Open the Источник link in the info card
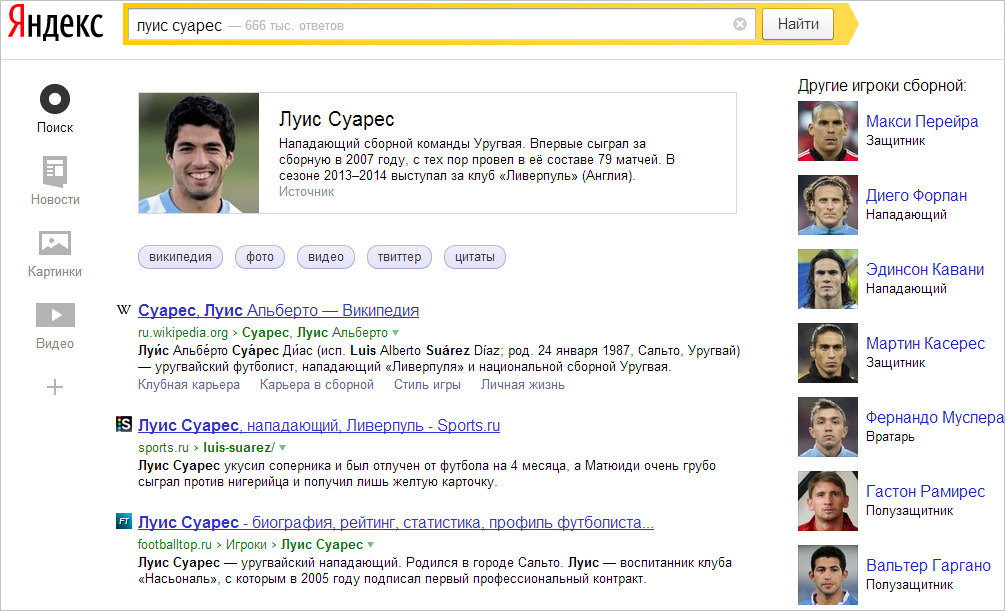 pyautogui.click(x=306, y=192)
